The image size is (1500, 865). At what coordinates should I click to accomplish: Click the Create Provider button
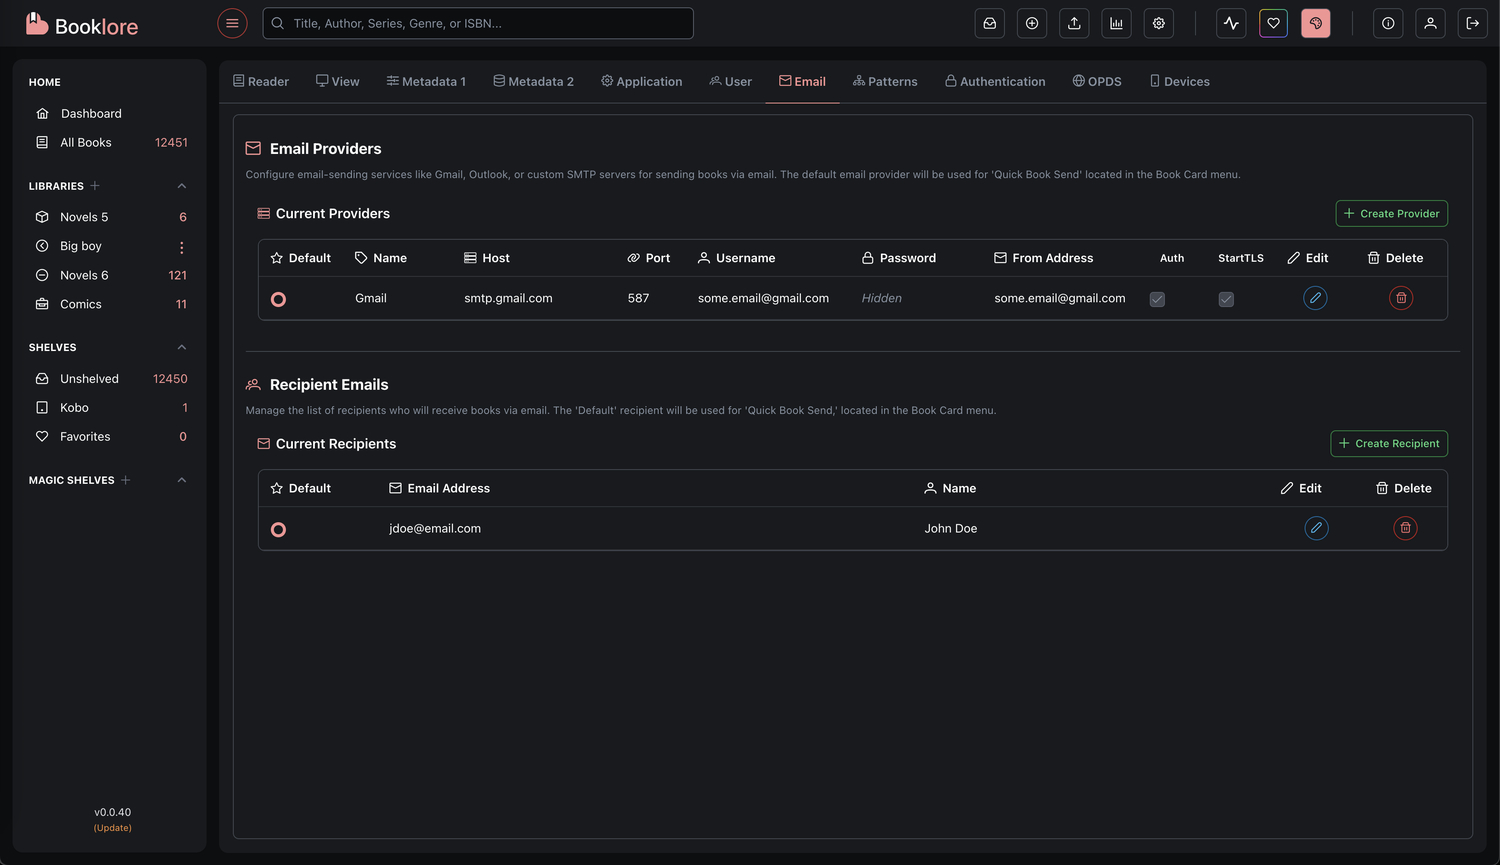point(1391,213)
